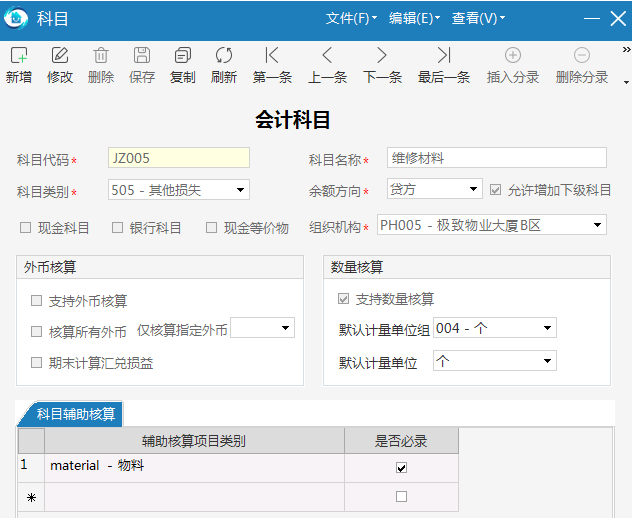Open the 查看(V) menu

478,18
